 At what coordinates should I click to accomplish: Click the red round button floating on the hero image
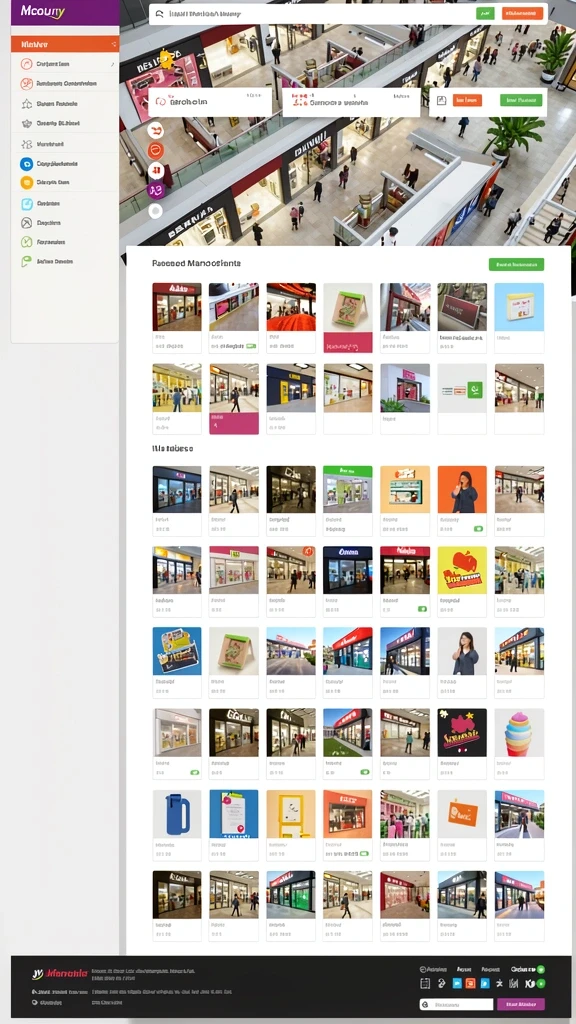tap(155, 151)
